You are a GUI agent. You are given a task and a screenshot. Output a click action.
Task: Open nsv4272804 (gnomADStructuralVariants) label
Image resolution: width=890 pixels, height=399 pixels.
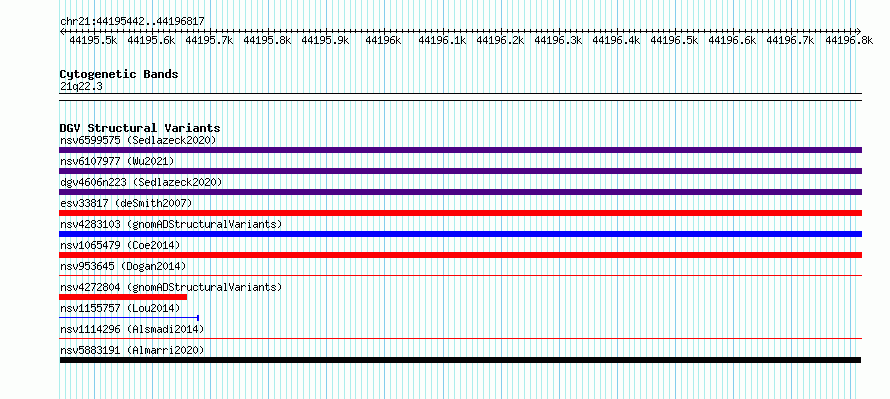171,287
